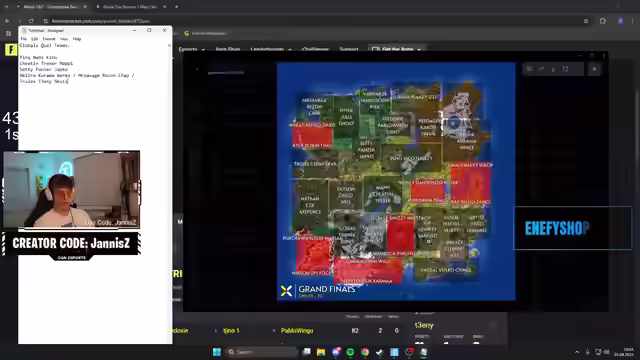The width and height of the screenshot is (640, 360).
Task: Close the map image viewer overlay
Action: pyautogui.click(x=594, y=69)
